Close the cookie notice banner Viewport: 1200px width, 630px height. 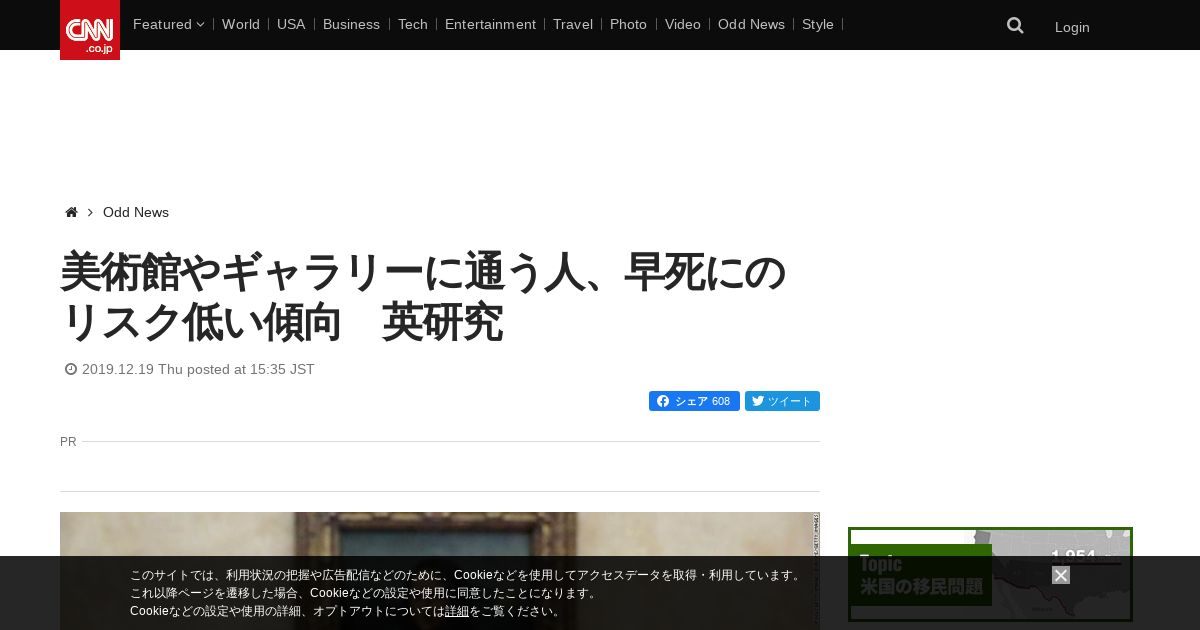click(x=1061, y=575)
